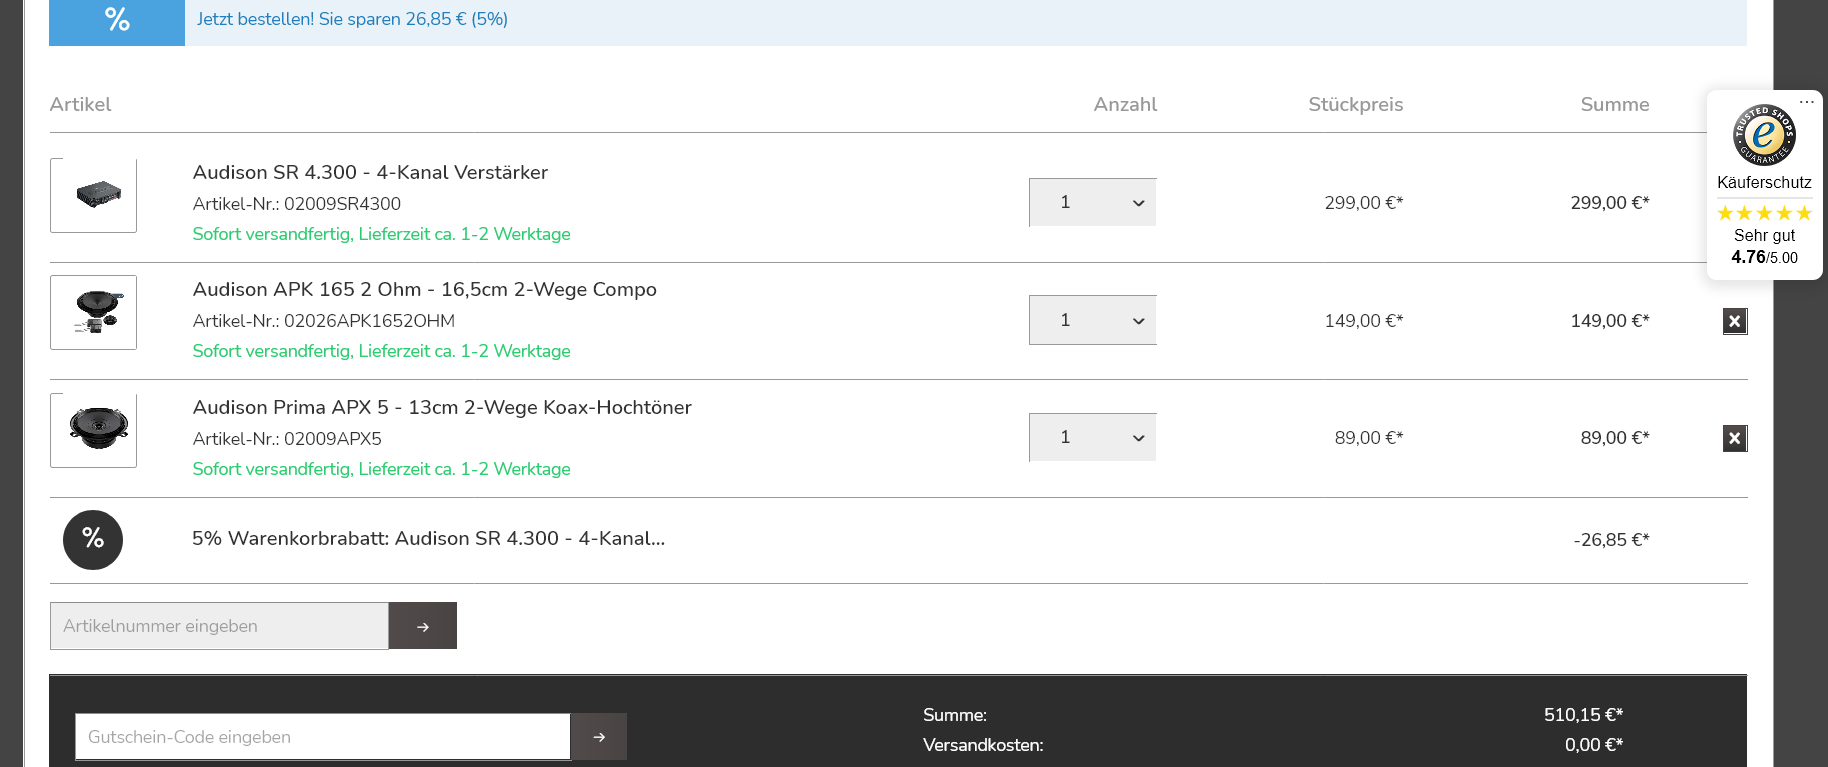Open Audison SR 4.300 4-Kanal Verstärker link
1828x767 pixels.
(x=370, y=172)
